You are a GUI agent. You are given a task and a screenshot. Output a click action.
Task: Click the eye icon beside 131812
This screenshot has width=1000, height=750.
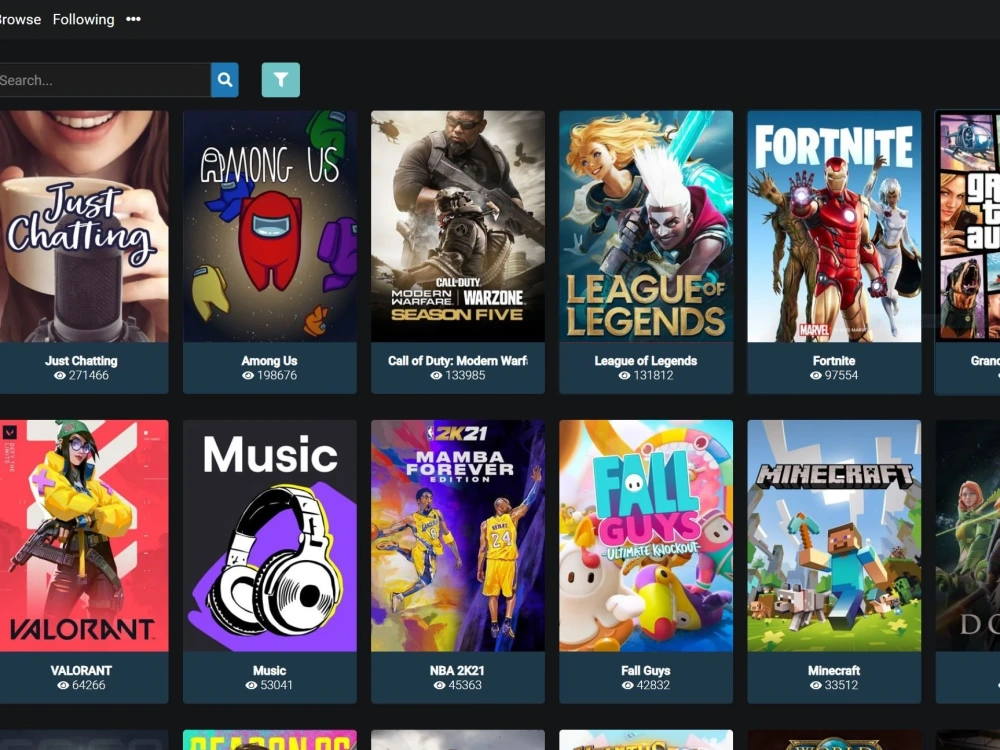[x=624, y=376]
